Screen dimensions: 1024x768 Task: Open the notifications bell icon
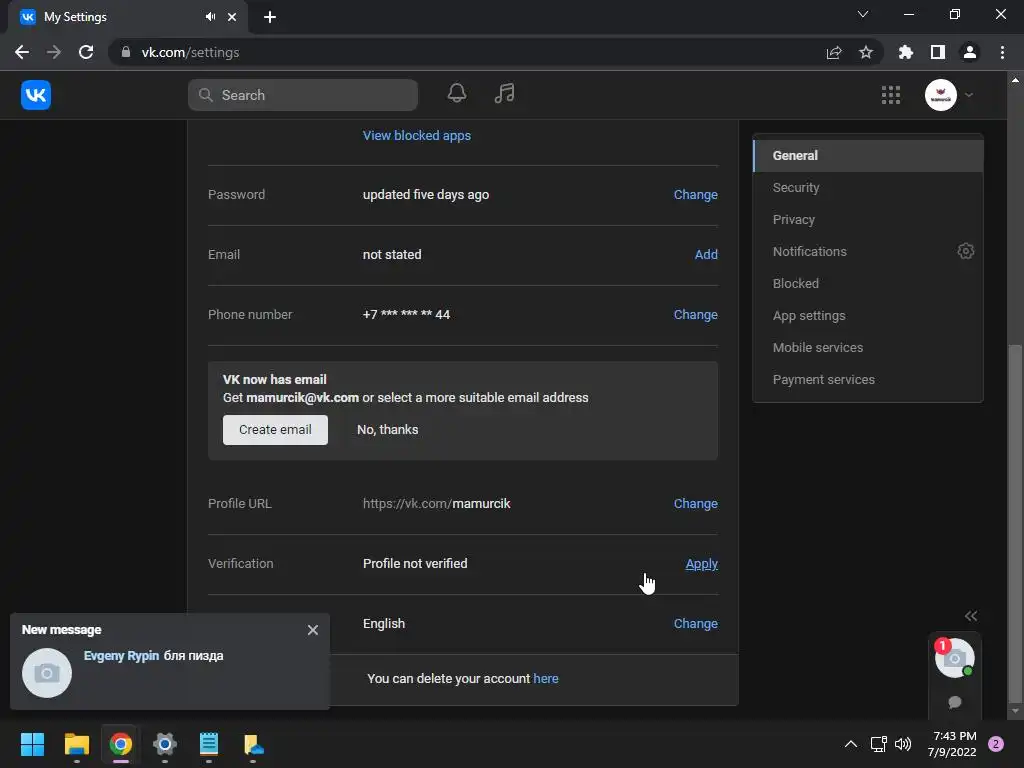(456, 93)
